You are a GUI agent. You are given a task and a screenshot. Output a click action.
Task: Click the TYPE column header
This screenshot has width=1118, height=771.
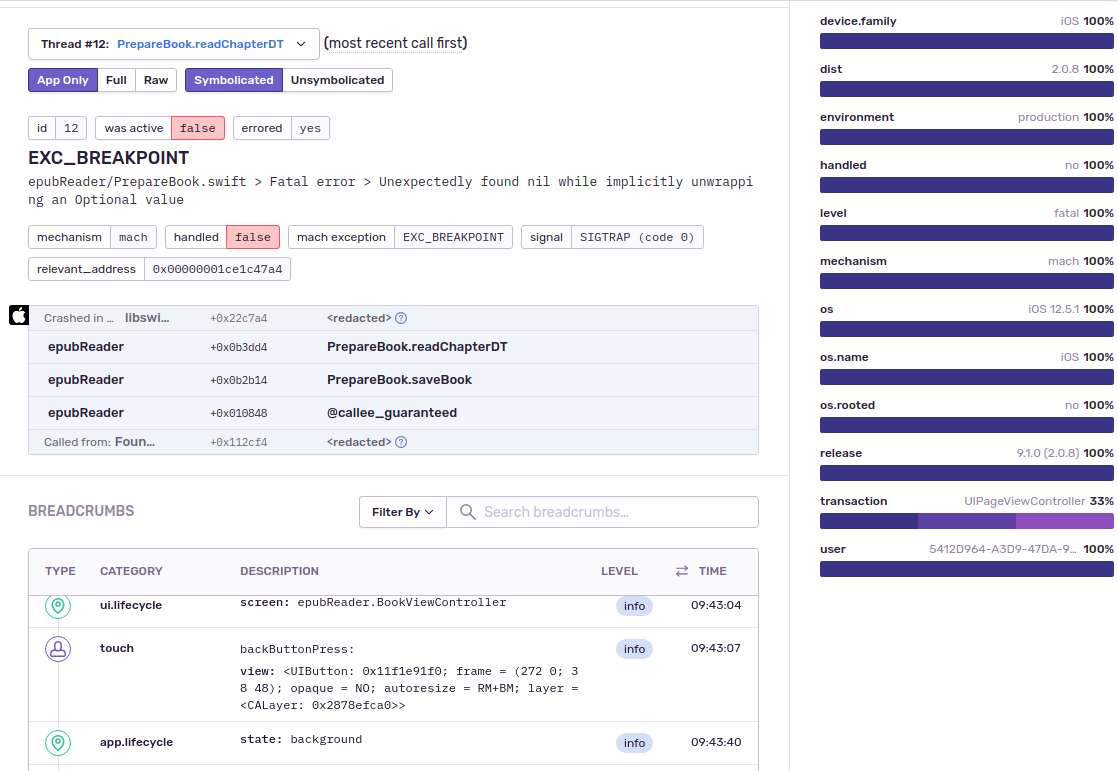point(60,571)
